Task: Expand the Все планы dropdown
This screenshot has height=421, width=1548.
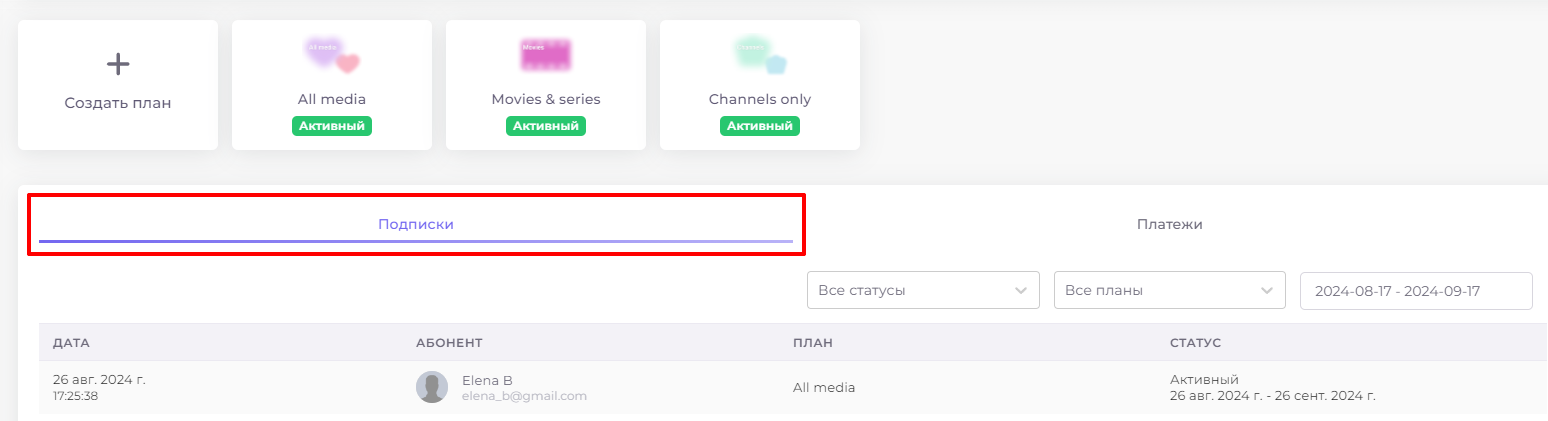Action: (x=1169, y=291)
